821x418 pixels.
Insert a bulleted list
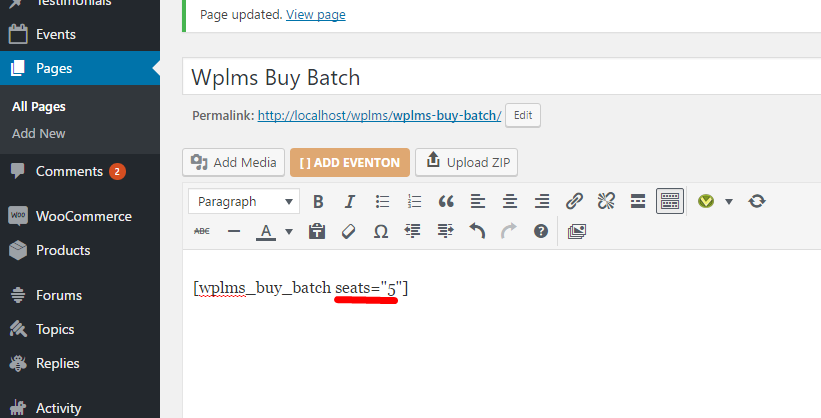pyautogui.click(x=382, y=201)
